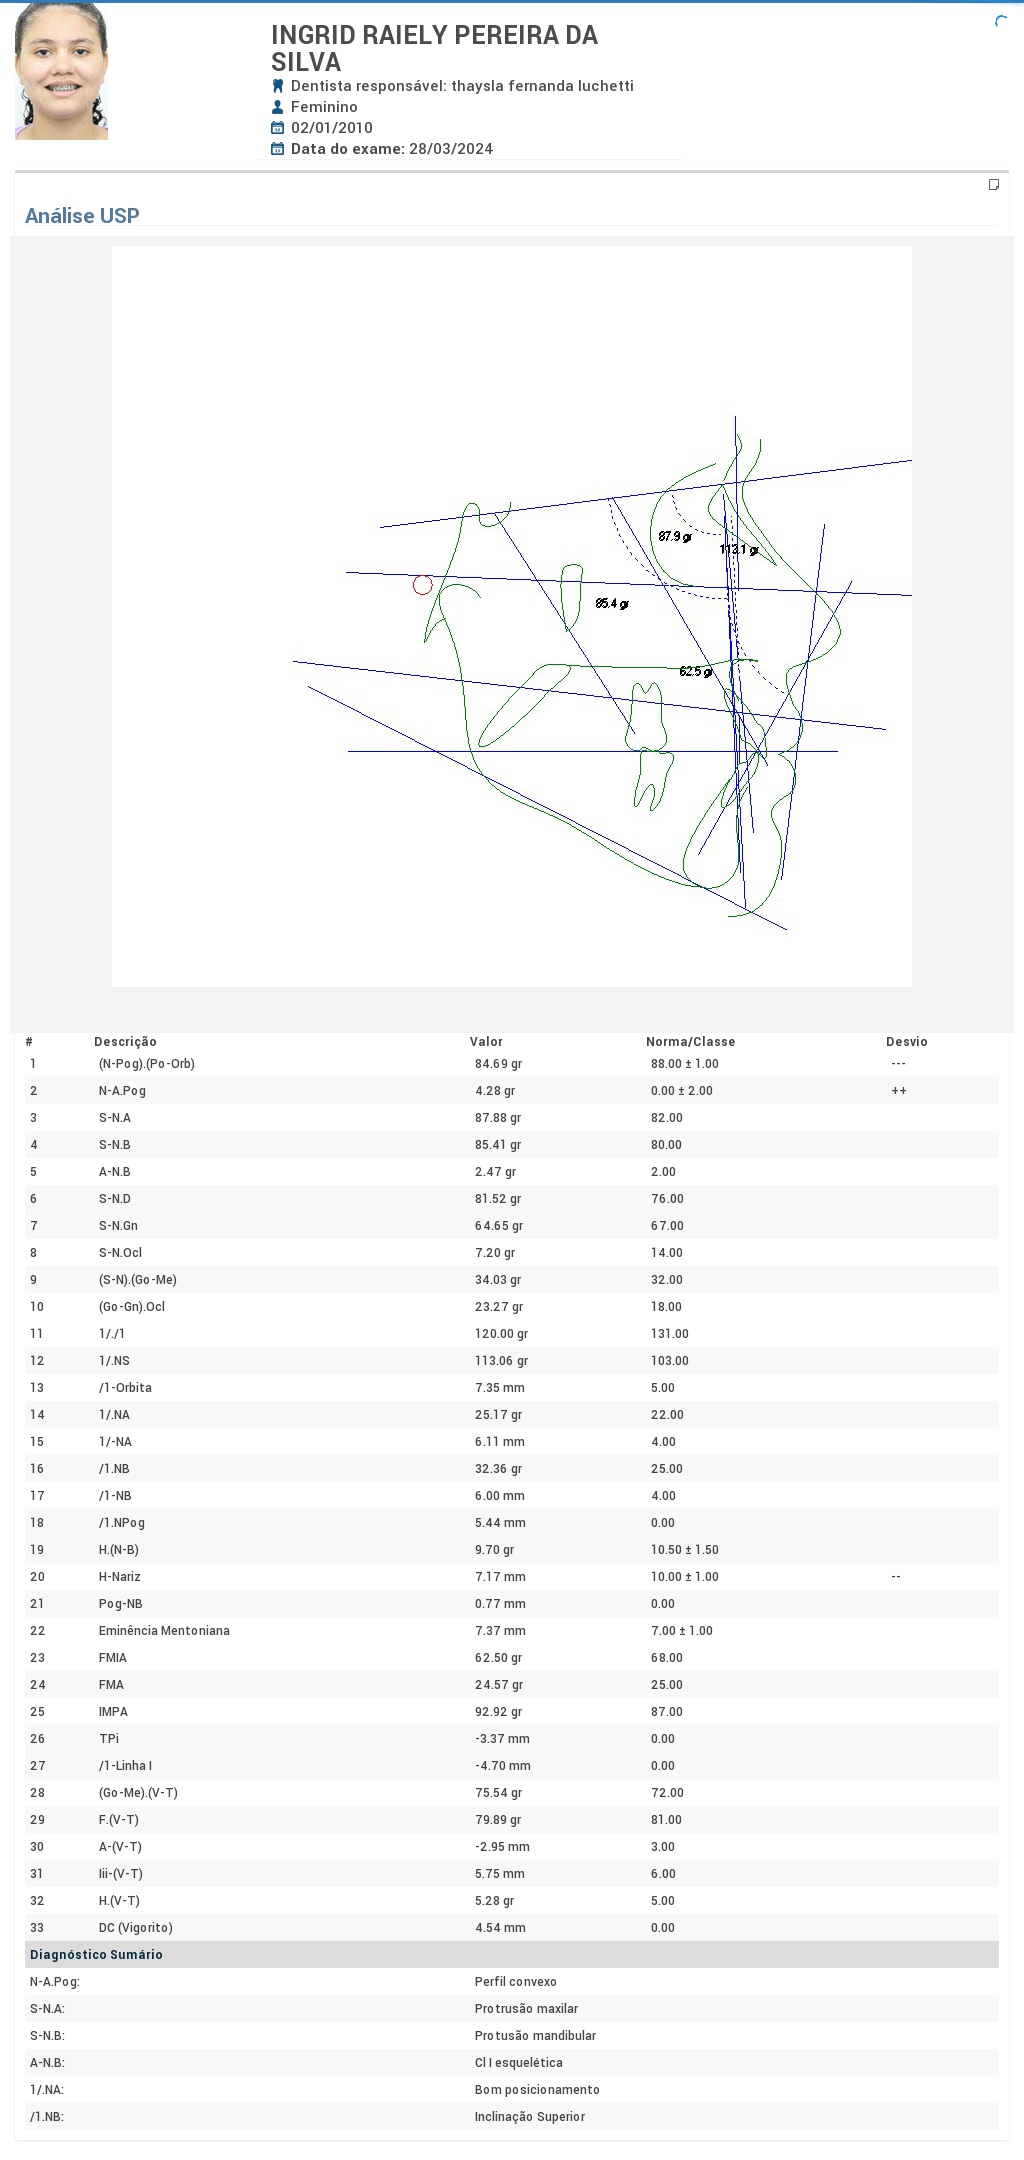
Task: Click the 62.5 gr angle label on tracing
Action: [696, 672]
